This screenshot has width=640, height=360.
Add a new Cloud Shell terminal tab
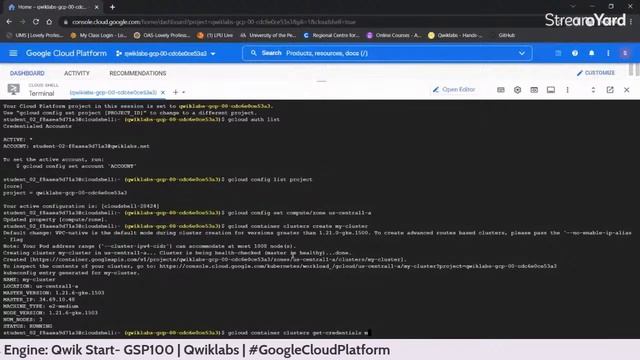tap(176, 92)
